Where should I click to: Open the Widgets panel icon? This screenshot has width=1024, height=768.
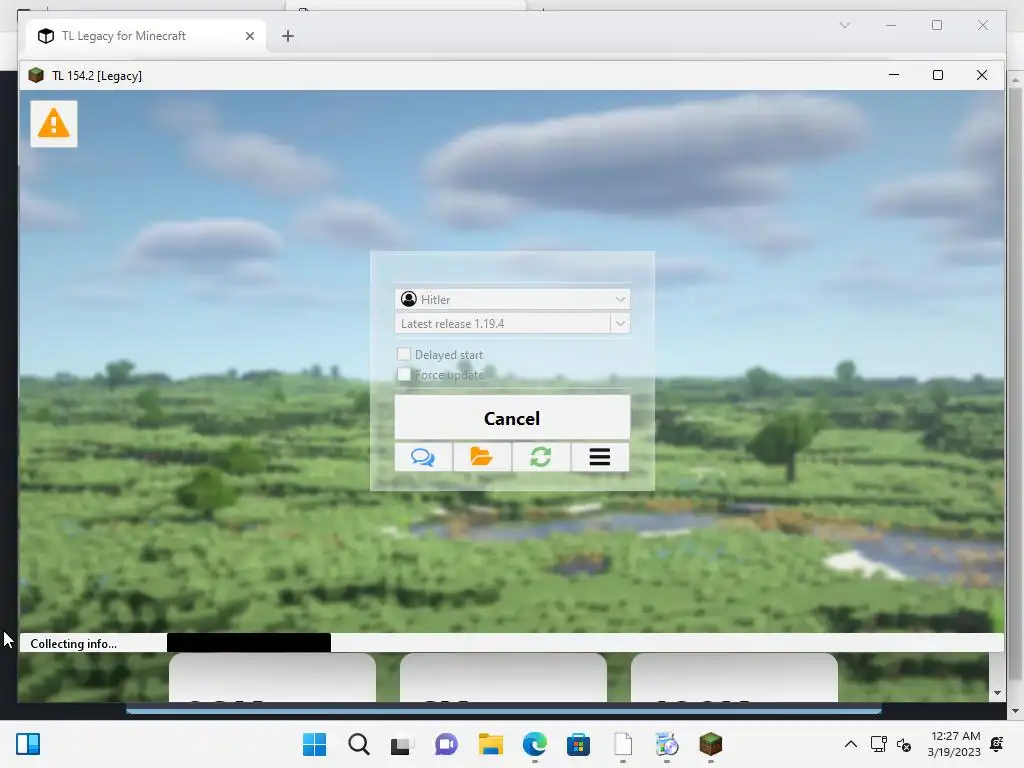point(28,744)
